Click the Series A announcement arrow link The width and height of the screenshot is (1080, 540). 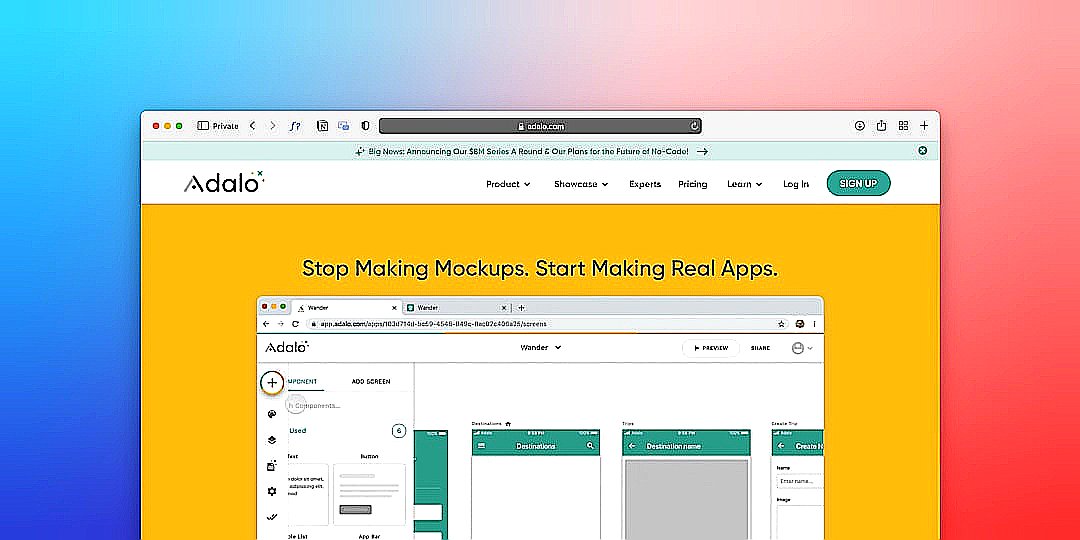coord(702,151)
